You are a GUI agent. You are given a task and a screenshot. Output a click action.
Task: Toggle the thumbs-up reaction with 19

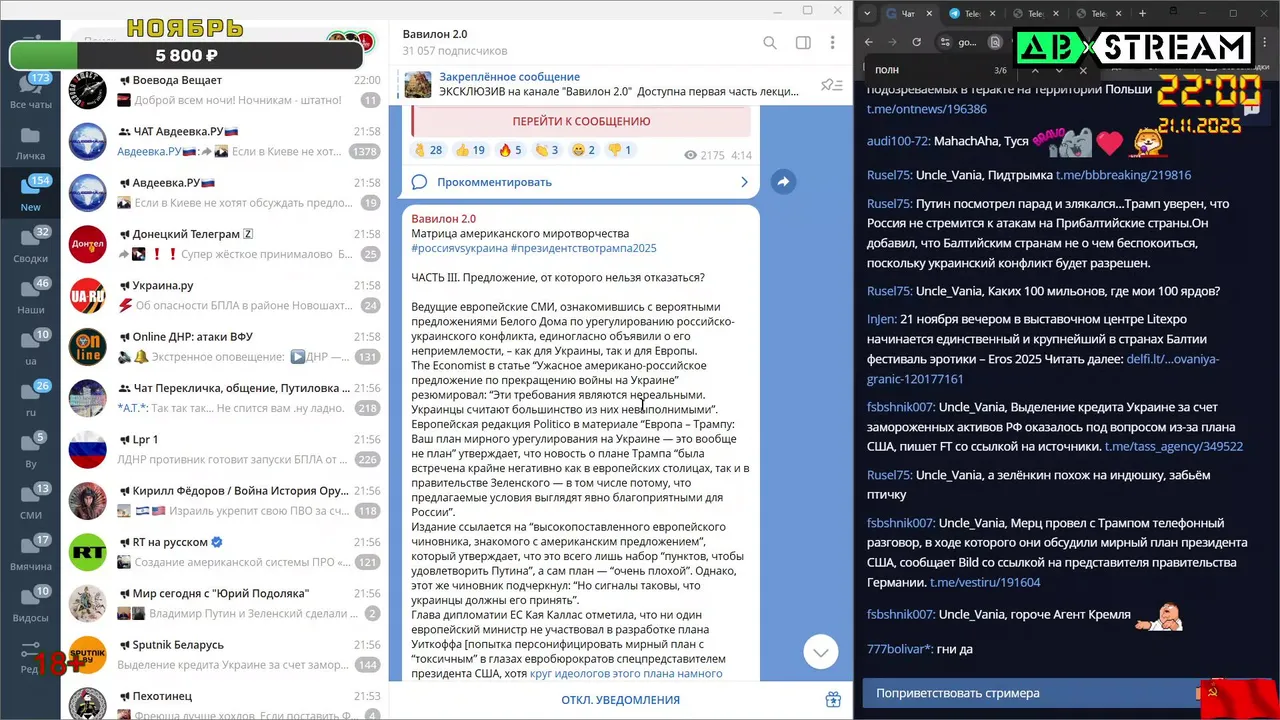tap(471, 150)
